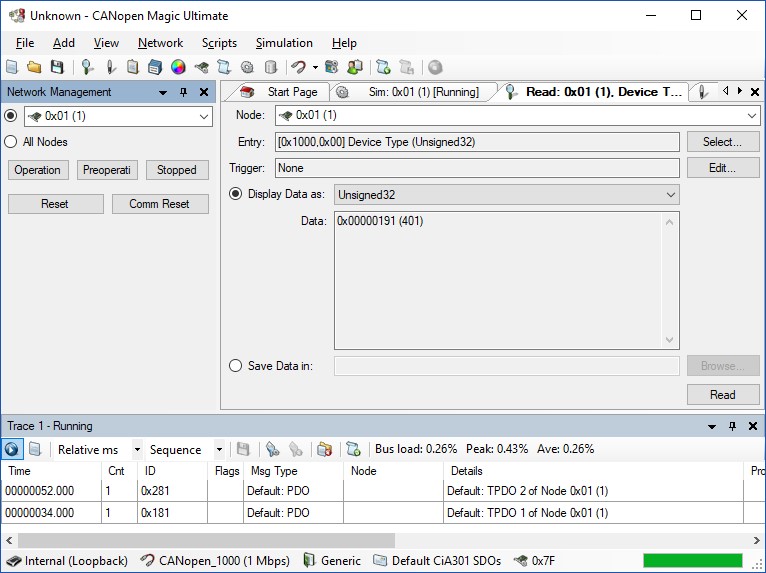Viewport: 766px width, 573px height.
Task: Click the clipboard toolbar icon
Action: [132, 67]
